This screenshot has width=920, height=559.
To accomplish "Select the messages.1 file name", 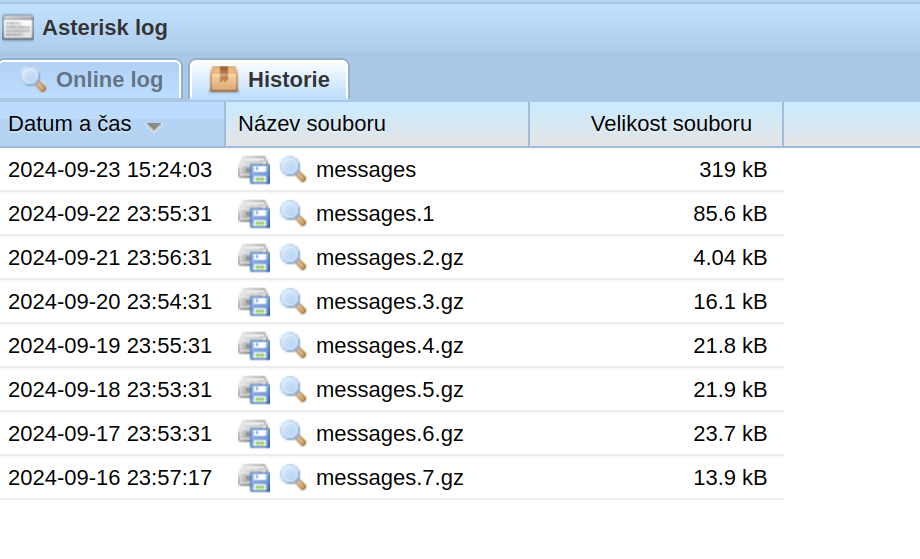I will pos(375,214).
